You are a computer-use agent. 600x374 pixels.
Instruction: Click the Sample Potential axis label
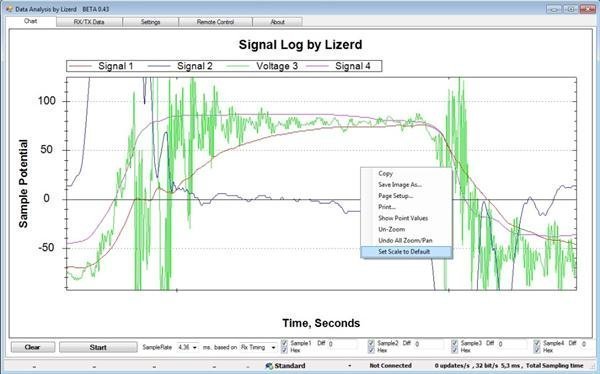point(23,184)
